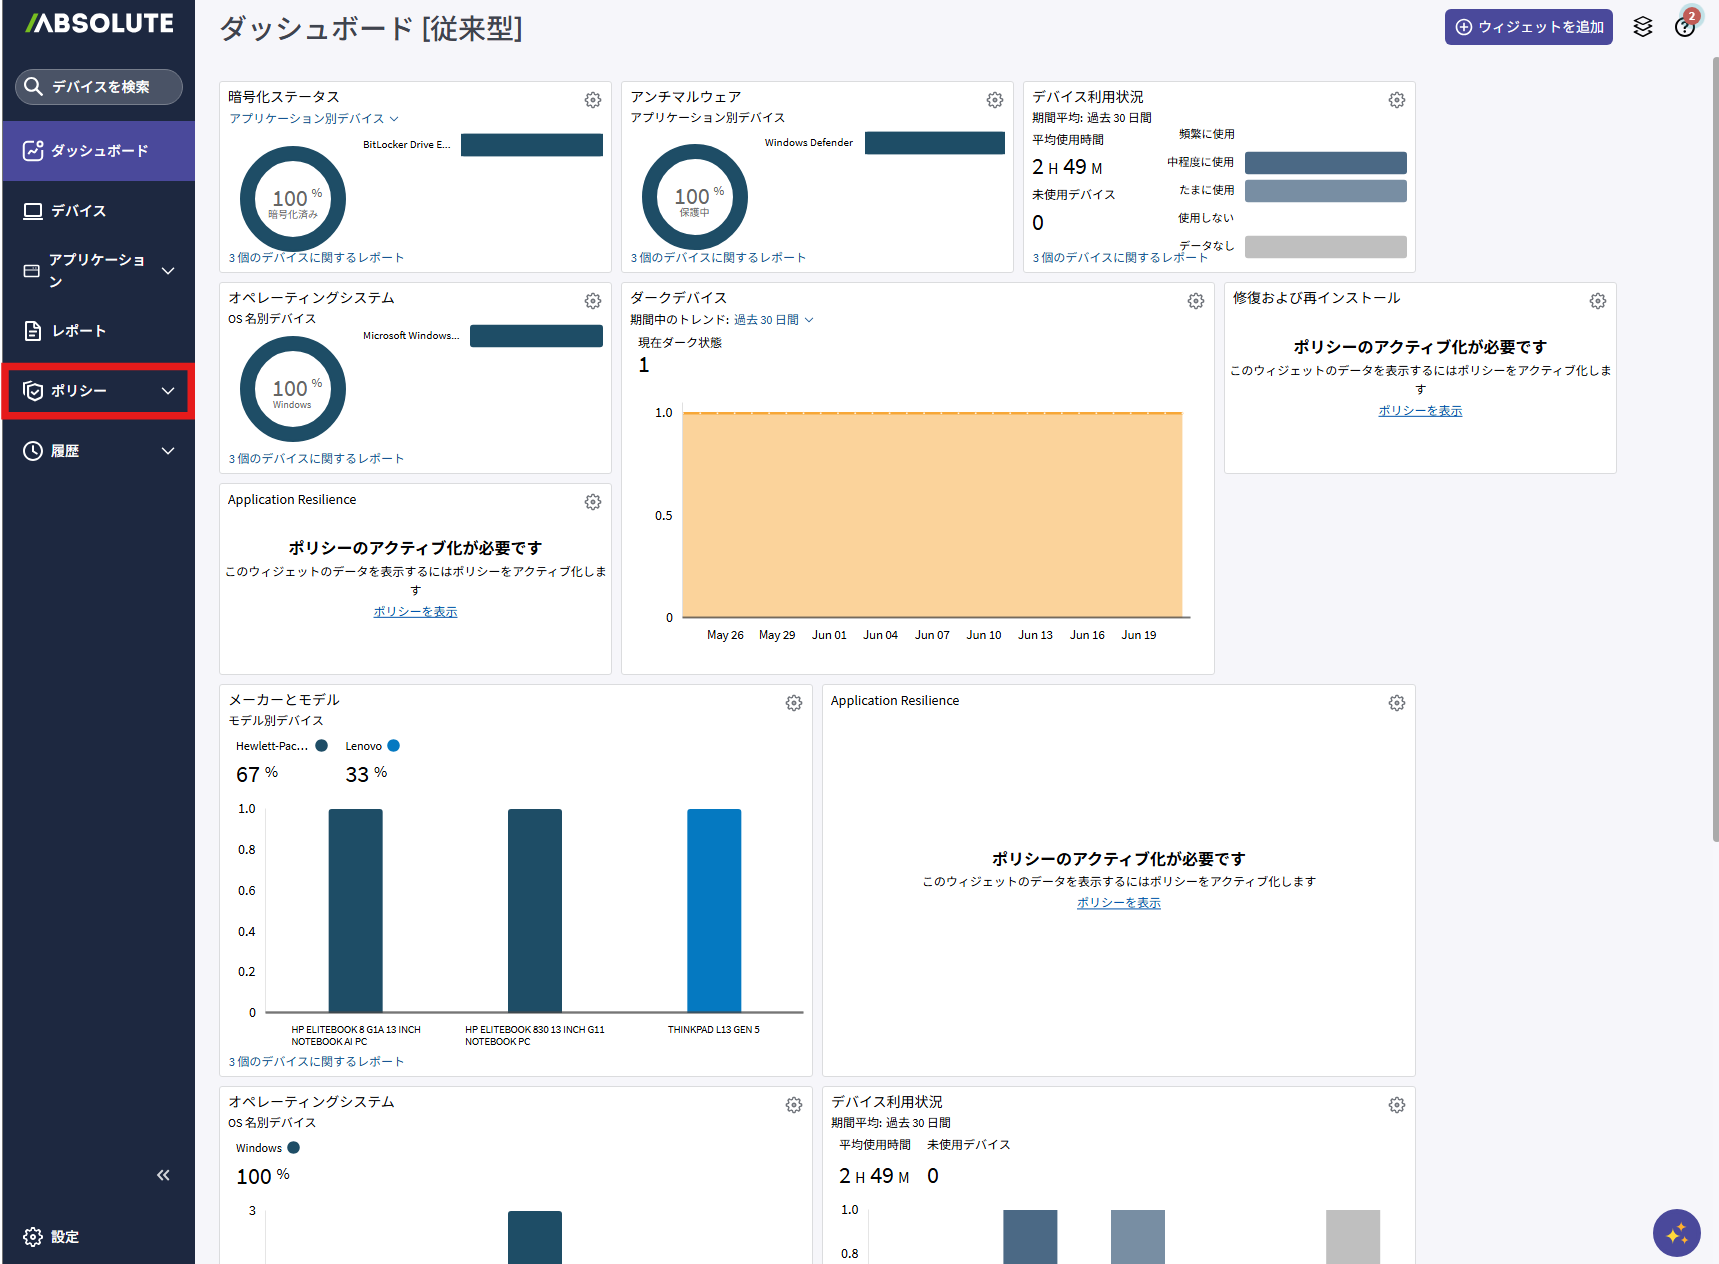Click ウィジェットを追加 button
Viewport: 1719px width, 1264px height.
(x=1528, y=27)
